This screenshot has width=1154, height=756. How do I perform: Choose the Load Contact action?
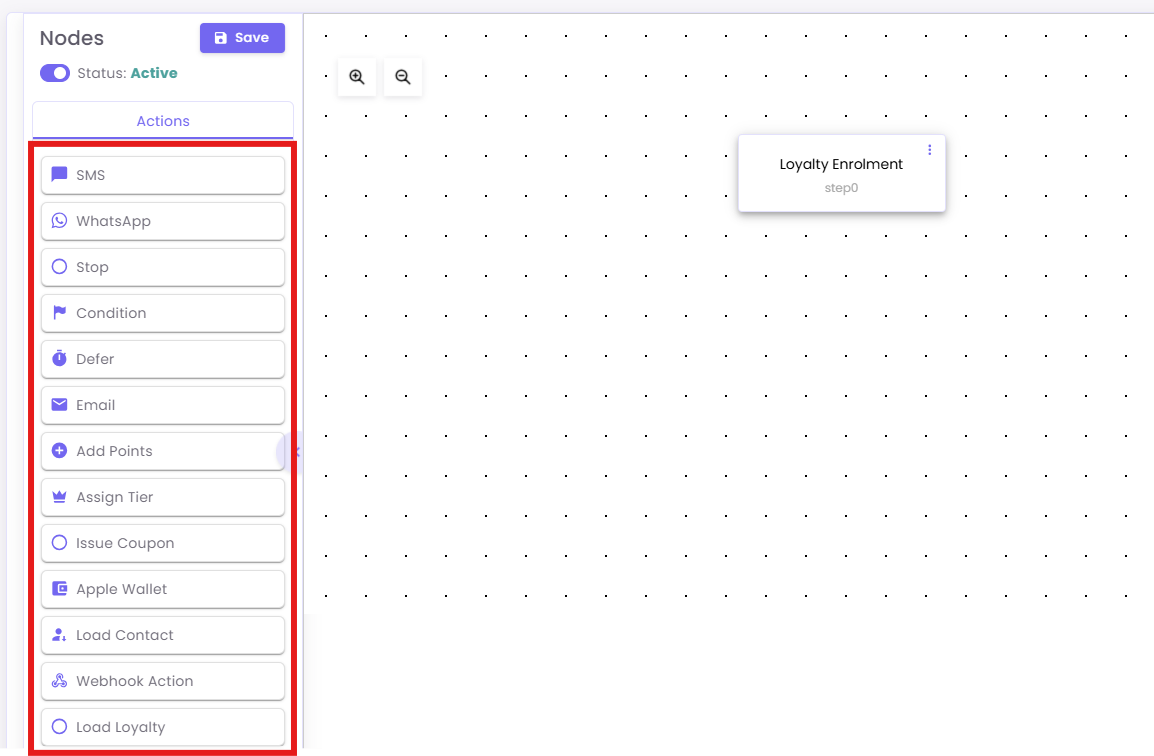(x=163, y=635)
